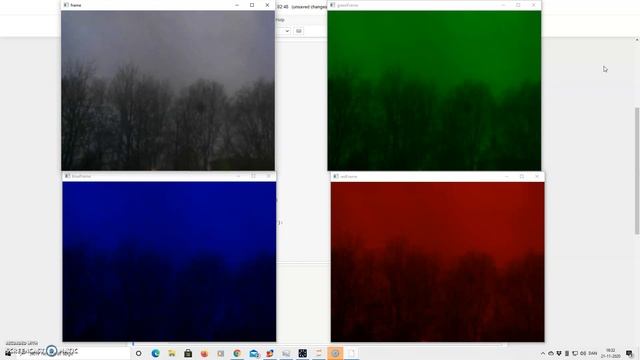Screen dimensions: 640x360
Task: Open OneDrive cloud icon in the tray
Action: [x=551, y=353]
